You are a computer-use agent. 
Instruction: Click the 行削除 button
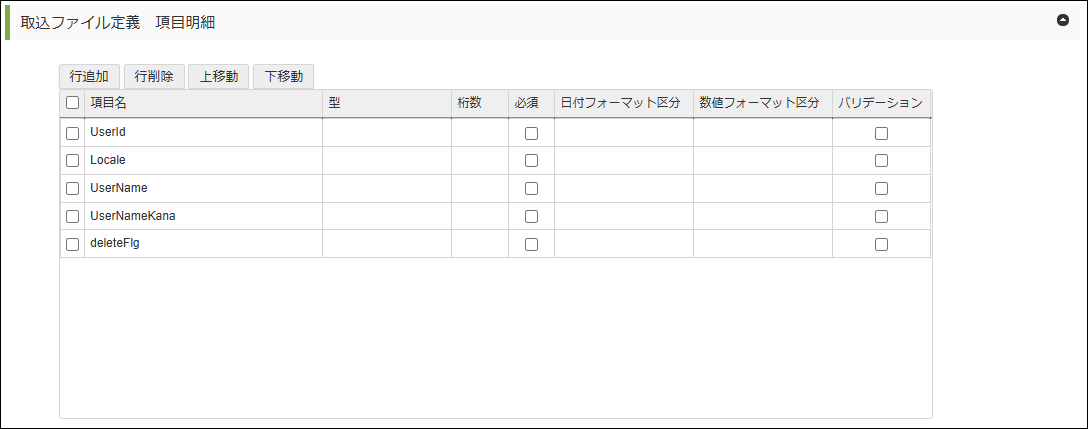point(154,77)
